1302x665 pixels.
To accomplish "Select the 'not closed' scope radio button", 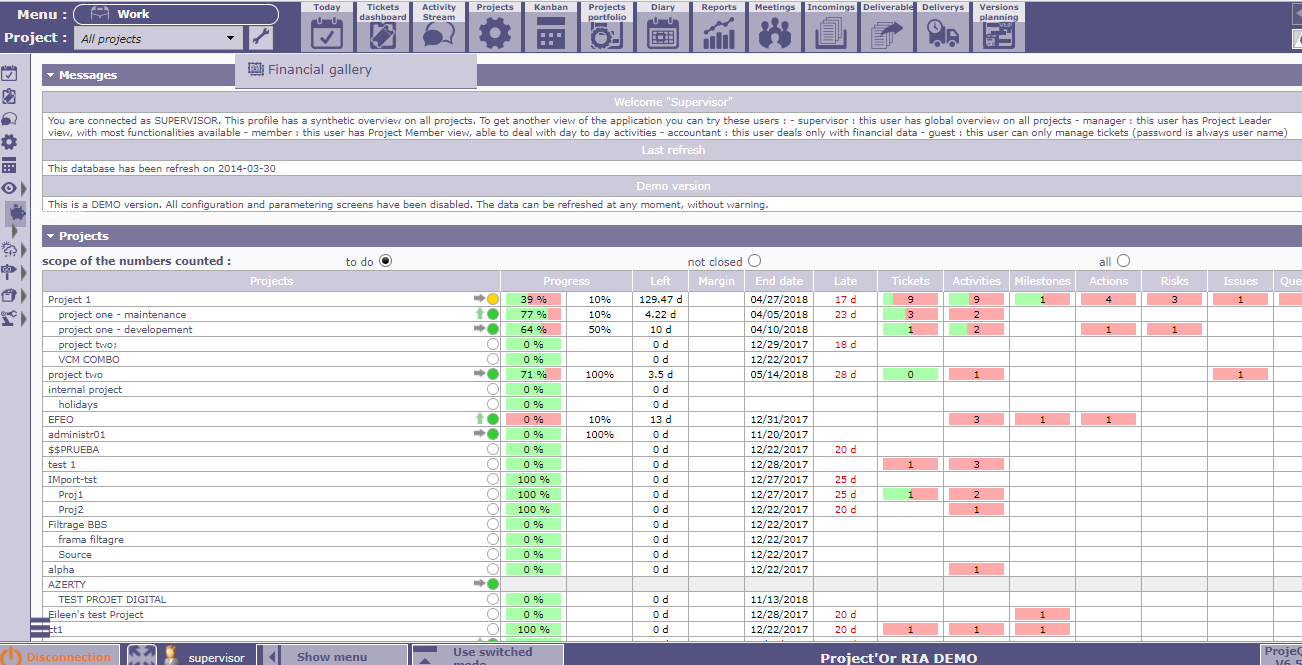I will [x=754, y=261].
